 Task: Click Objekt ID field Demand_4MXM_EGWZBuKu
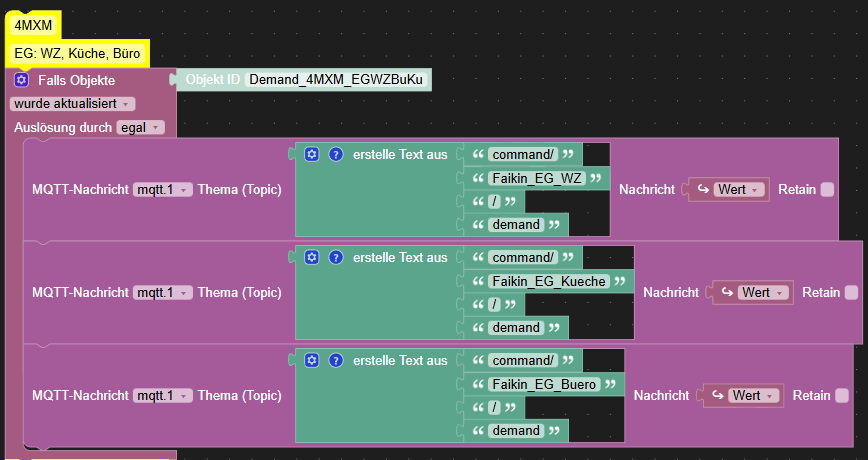point(337,79)
